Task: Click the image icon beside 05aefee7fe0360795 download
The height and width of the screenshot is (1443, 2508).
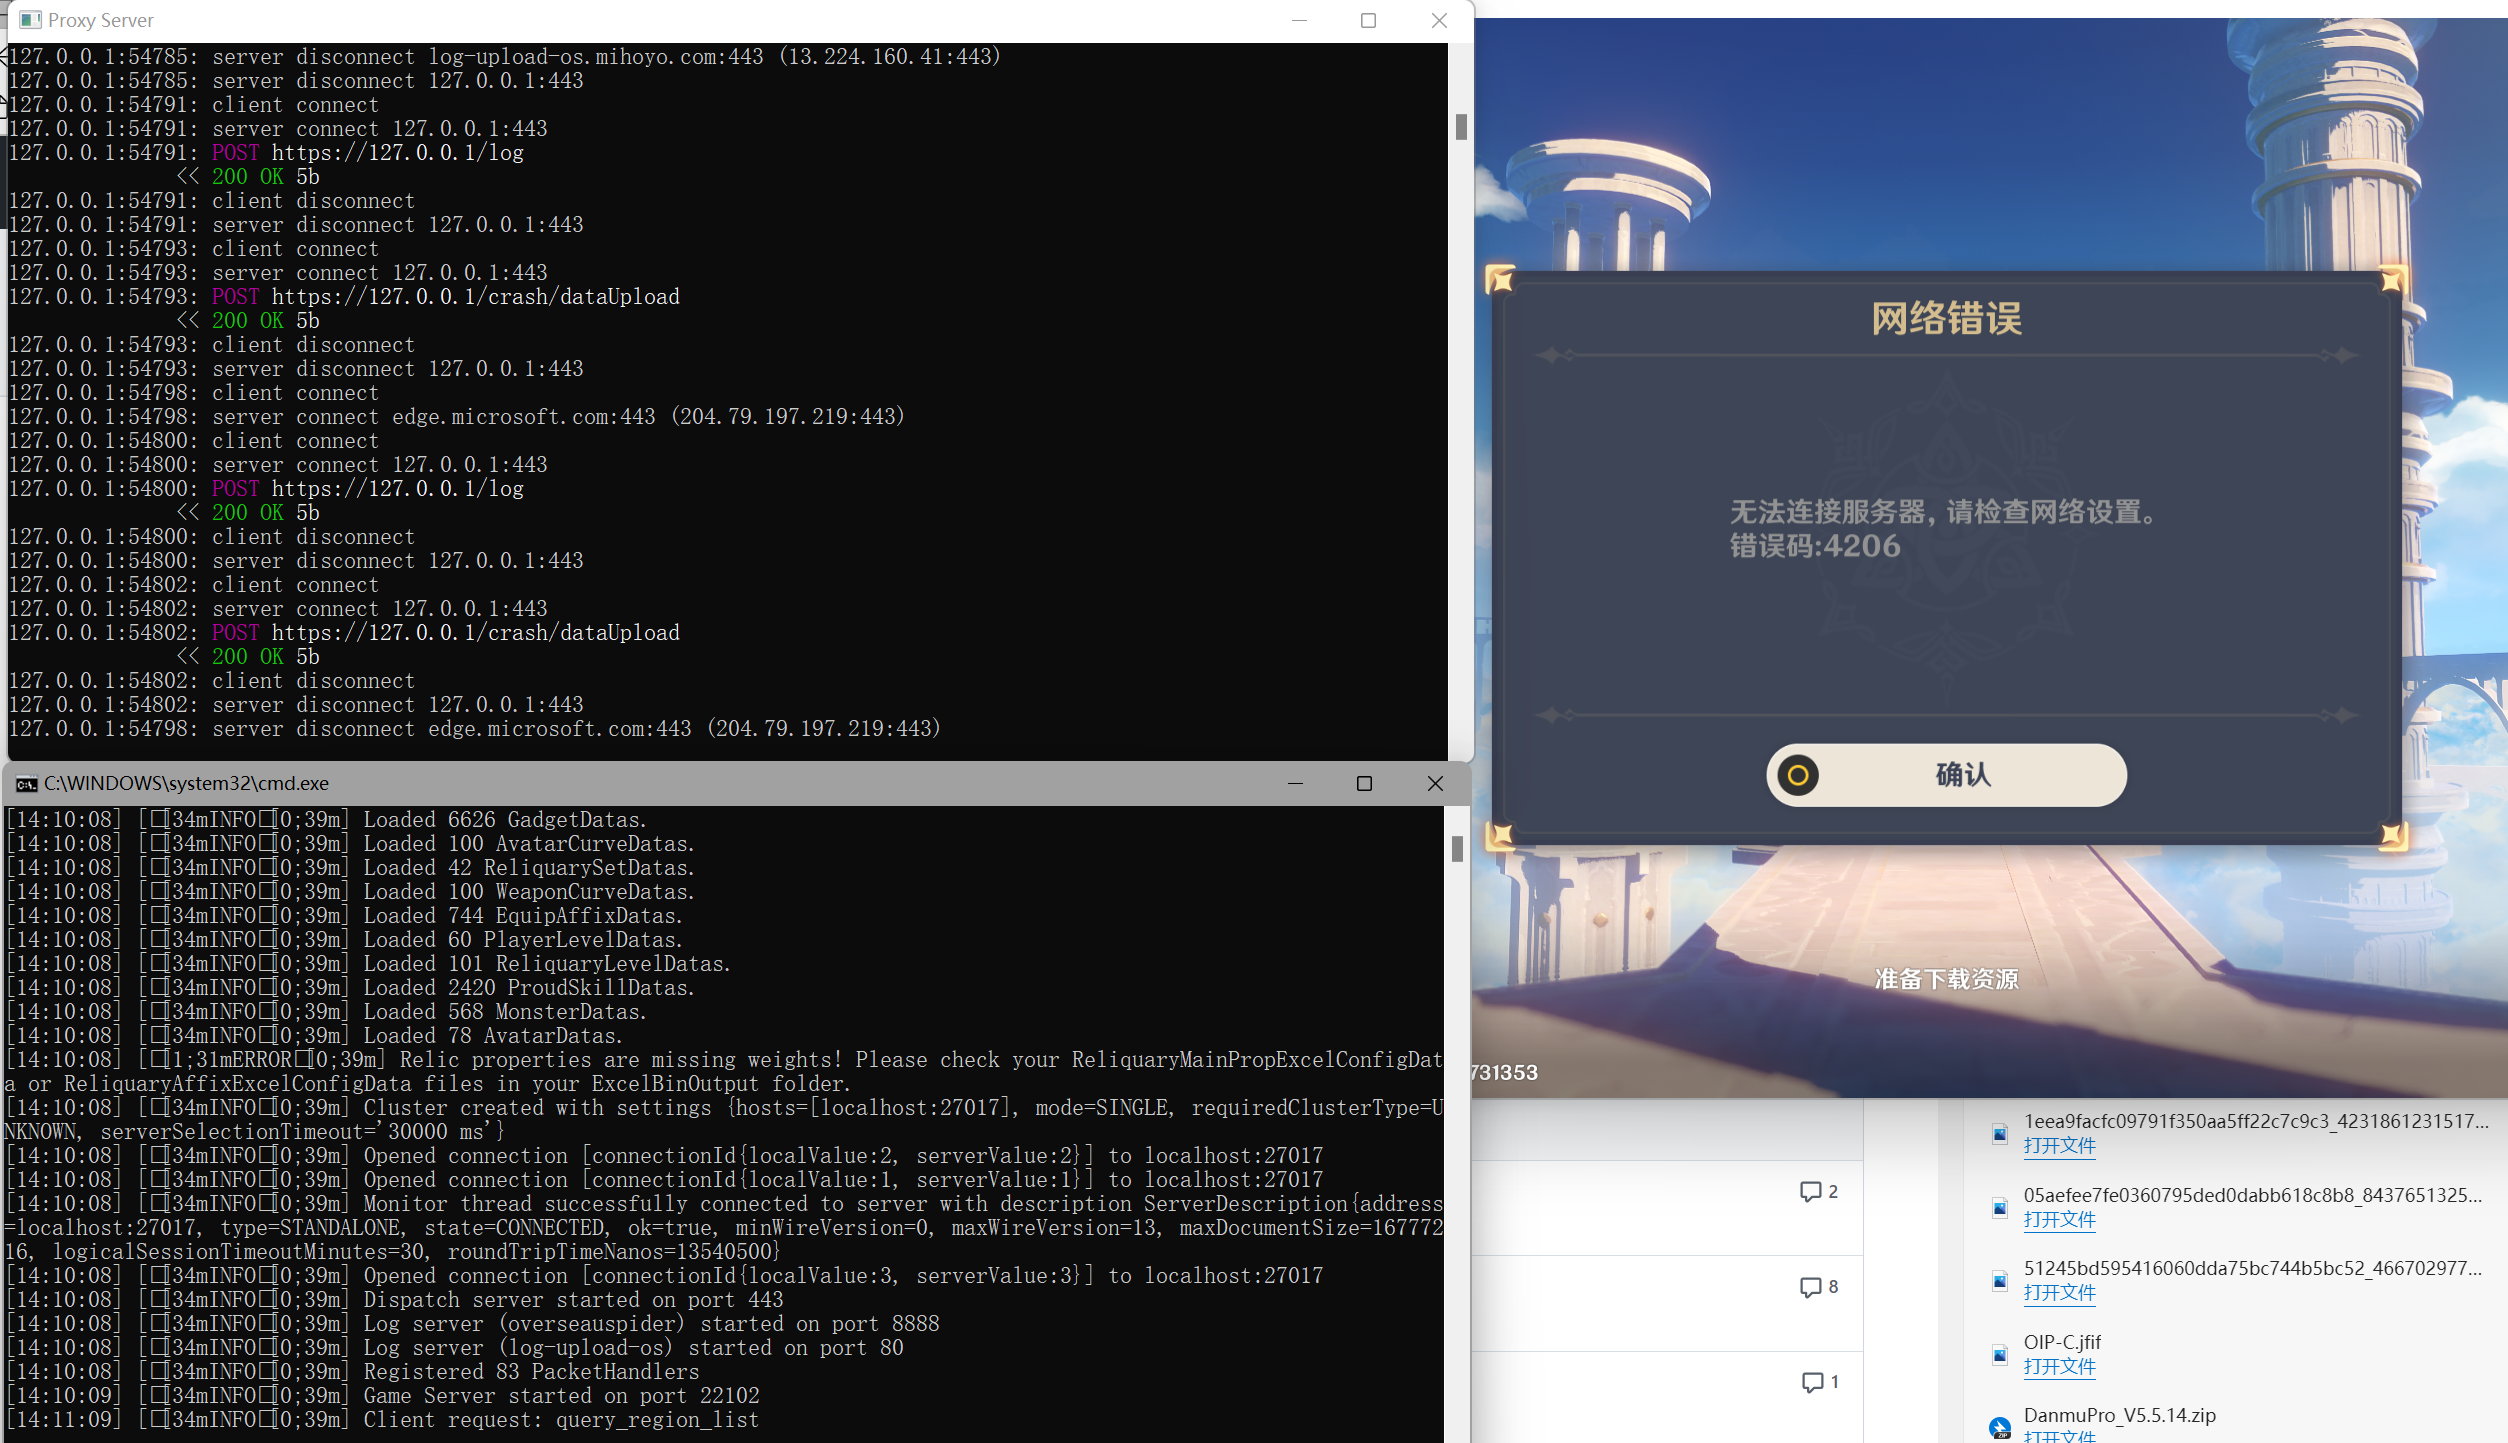Action: pyautogui.click(x=1999, y=1207)
